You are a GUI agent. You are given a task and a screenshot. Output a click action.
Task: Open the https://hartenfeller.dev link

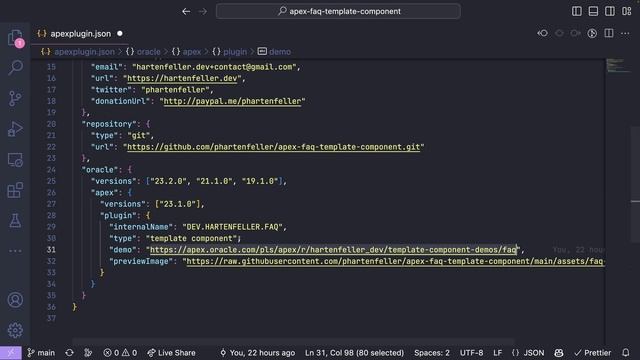pos(182,78)
